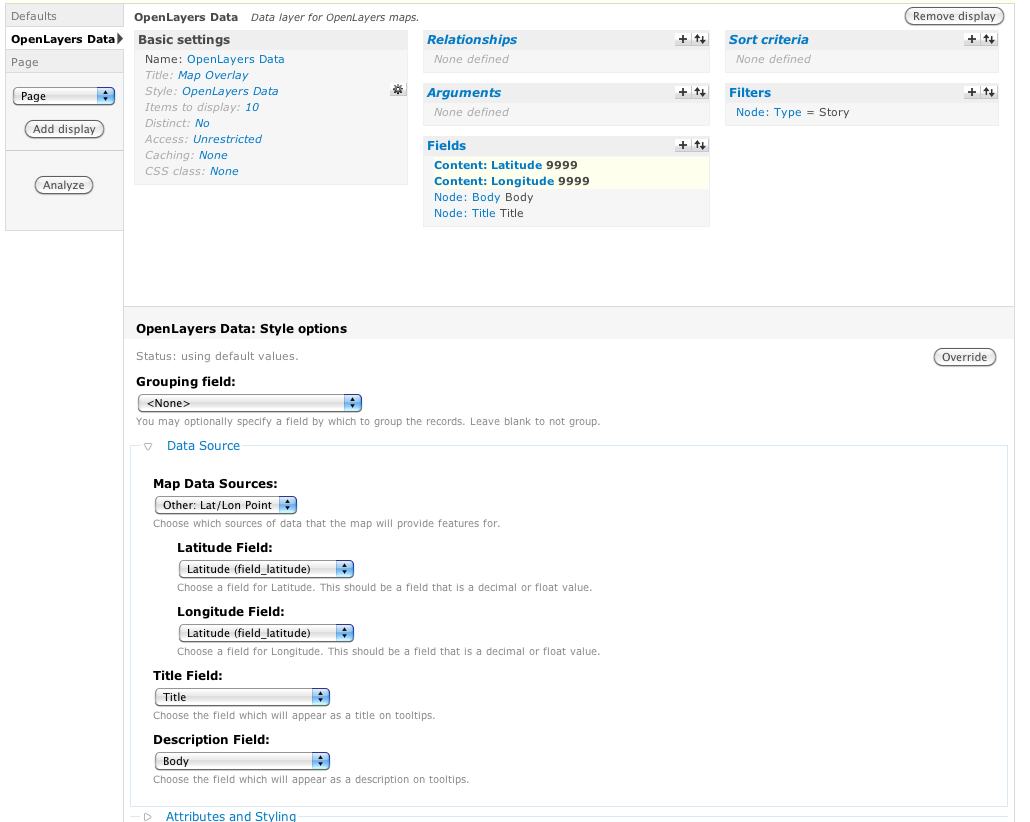Add a new argument with plus icon
The width and height of the screenshot is (1030, 822).
tap(683, 93)
